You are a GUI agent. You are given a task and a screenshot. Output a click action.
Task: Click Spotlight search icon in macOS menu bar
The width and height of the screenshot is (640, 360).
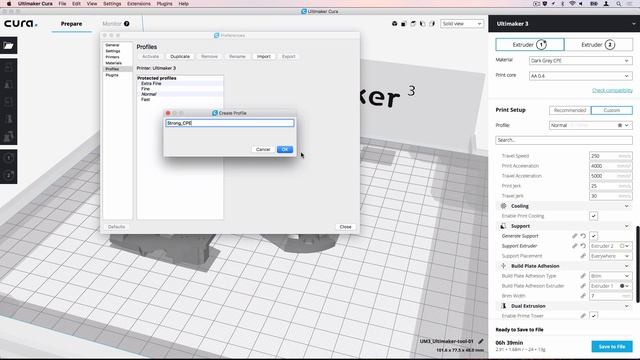click(x=619, y=4)
